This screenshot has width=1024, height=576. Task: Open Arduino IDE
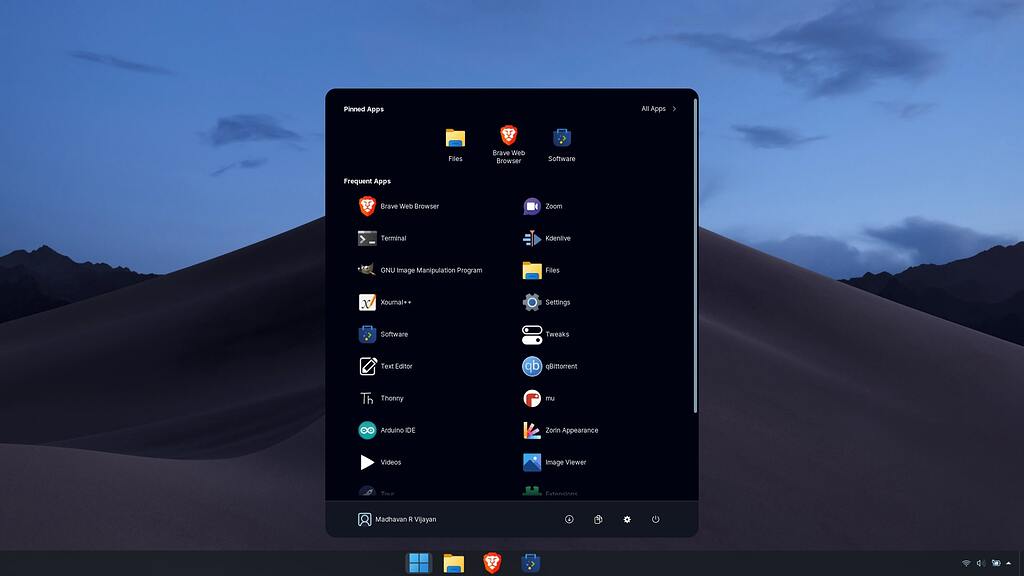pyautogui.click(x=398, y=430)
